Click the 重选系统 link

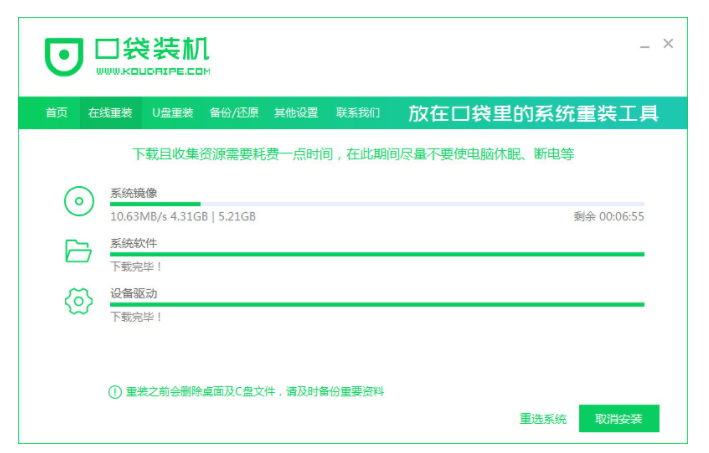[x=543, y=419]
